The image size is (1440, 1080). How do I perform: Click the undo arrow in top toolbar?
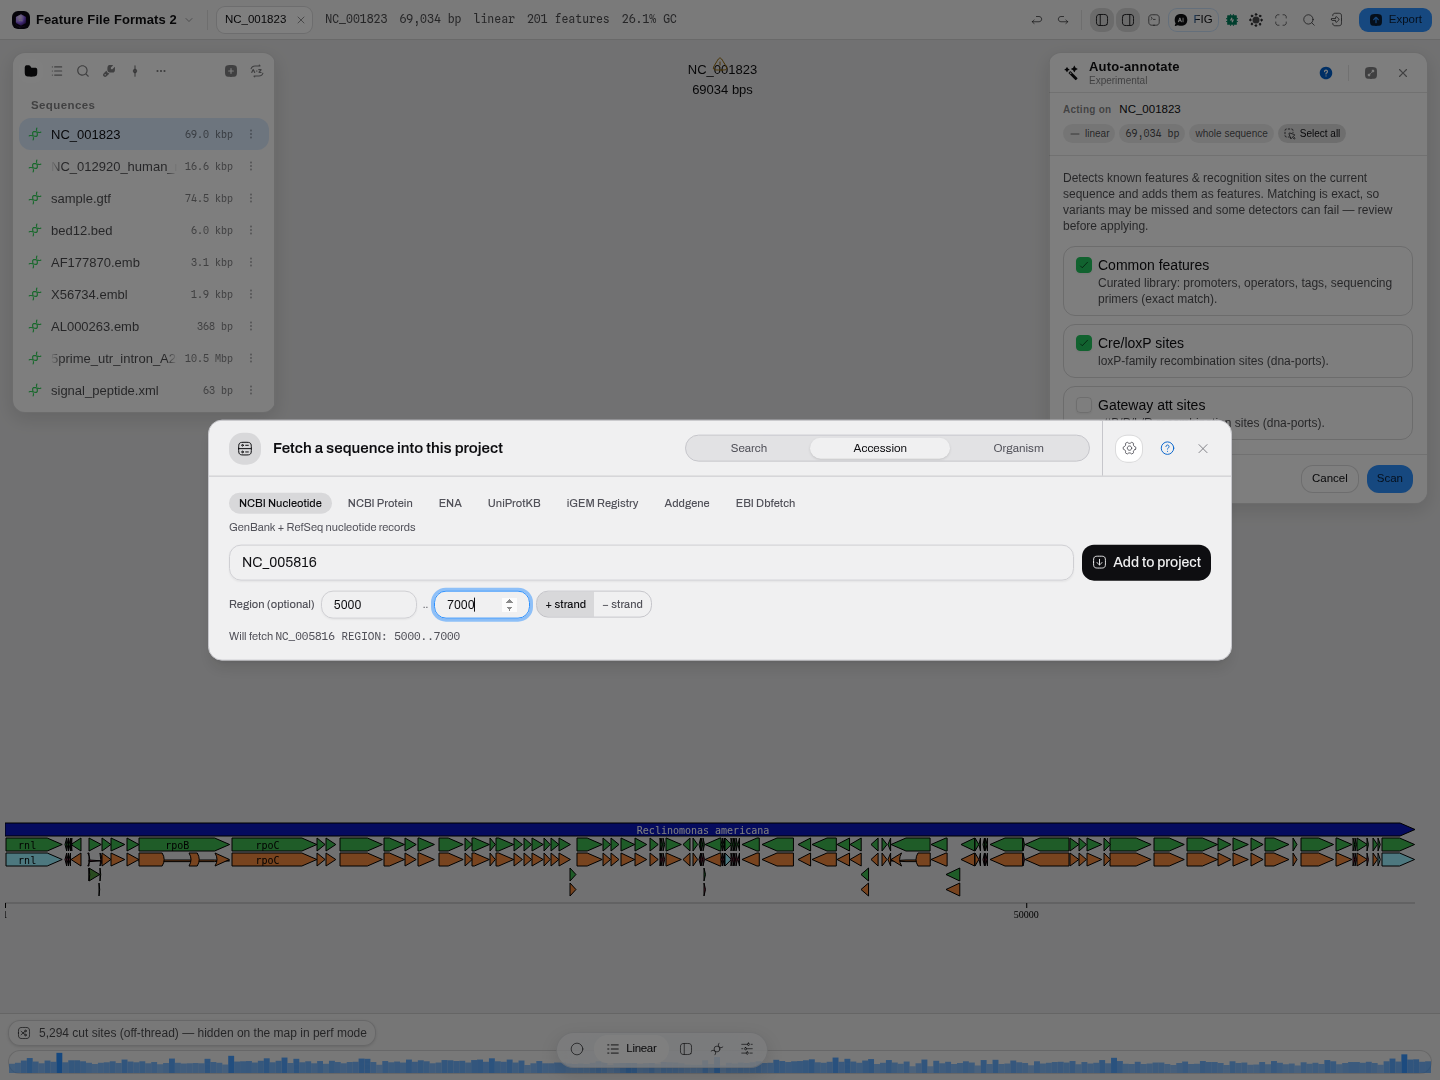[x=1037, y=20]
